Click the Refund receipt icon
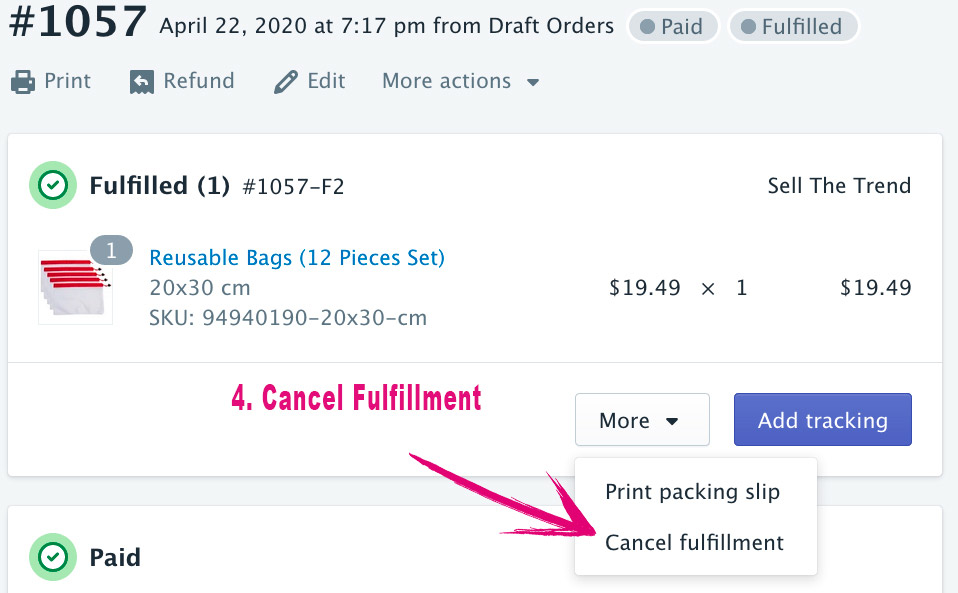This screenshot has height=593, width=958. click(x=142, y=81)
